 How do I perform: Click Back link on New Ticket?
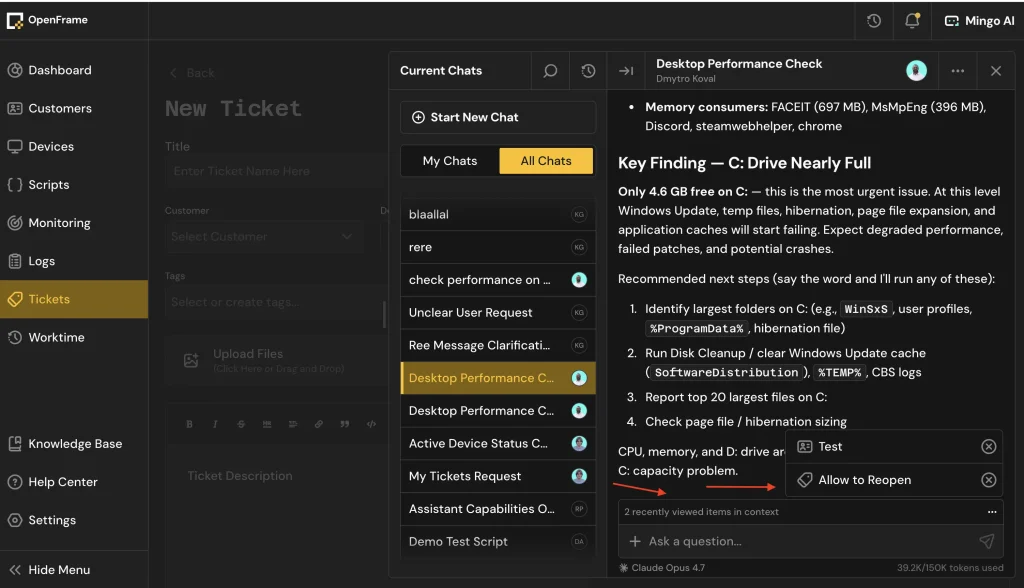[193, 73]
